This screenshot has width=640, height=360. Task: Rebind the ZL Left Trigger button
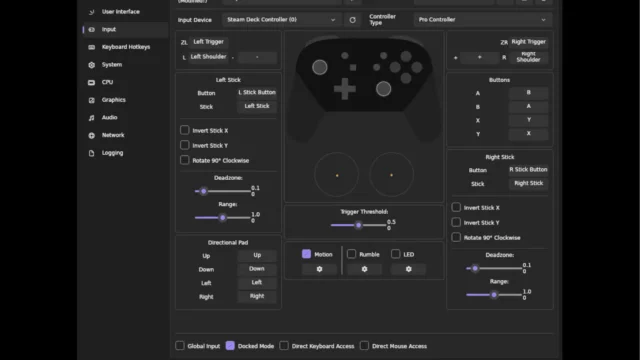(209, 42)
